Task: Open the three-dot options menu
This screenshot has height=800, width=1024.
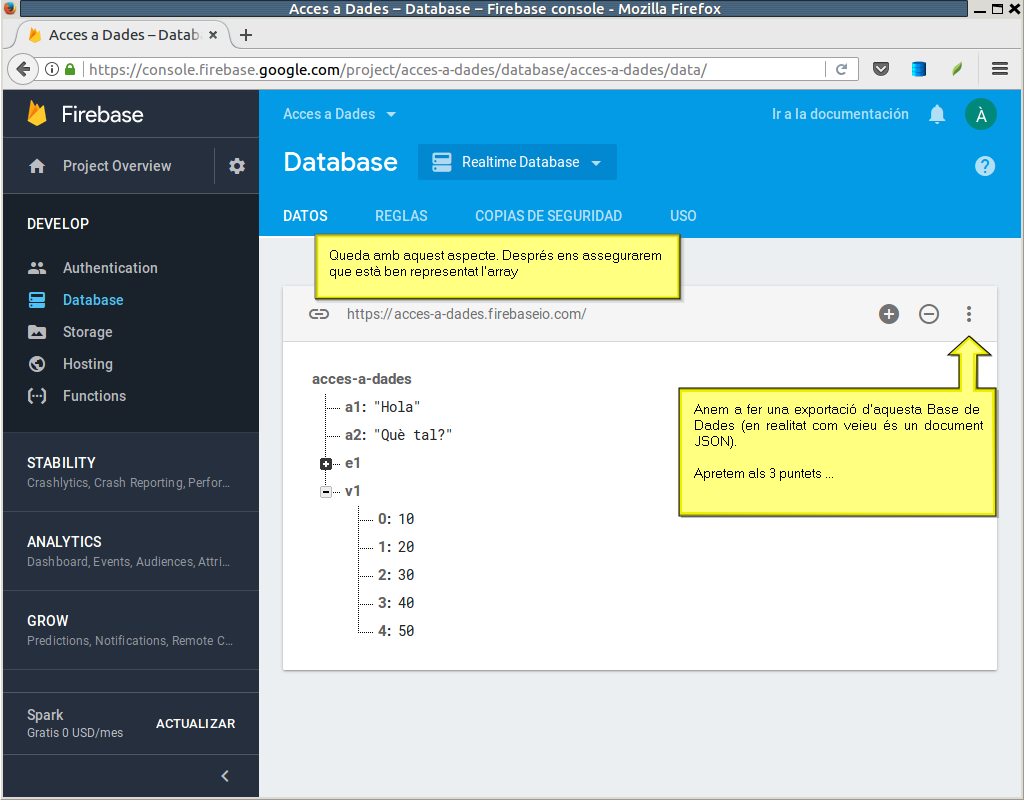Action: coord(969,314)
